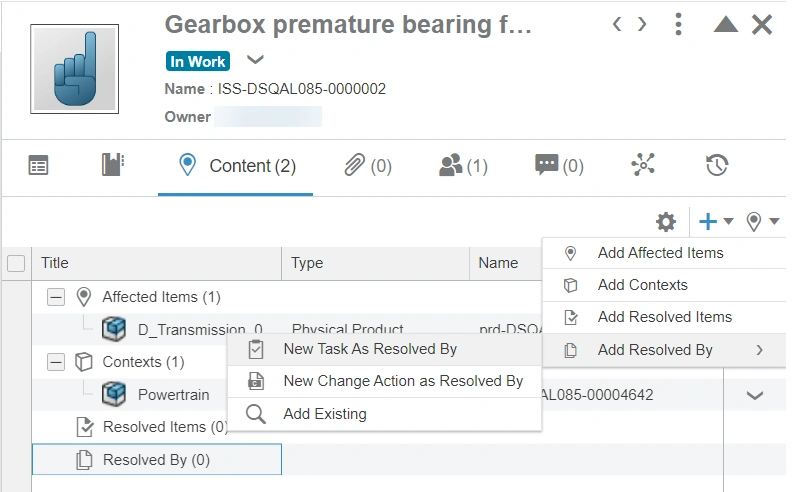Click the settings gear icon
The width and height of the screenshot is (797, 492).
click(x=666, y=222)
